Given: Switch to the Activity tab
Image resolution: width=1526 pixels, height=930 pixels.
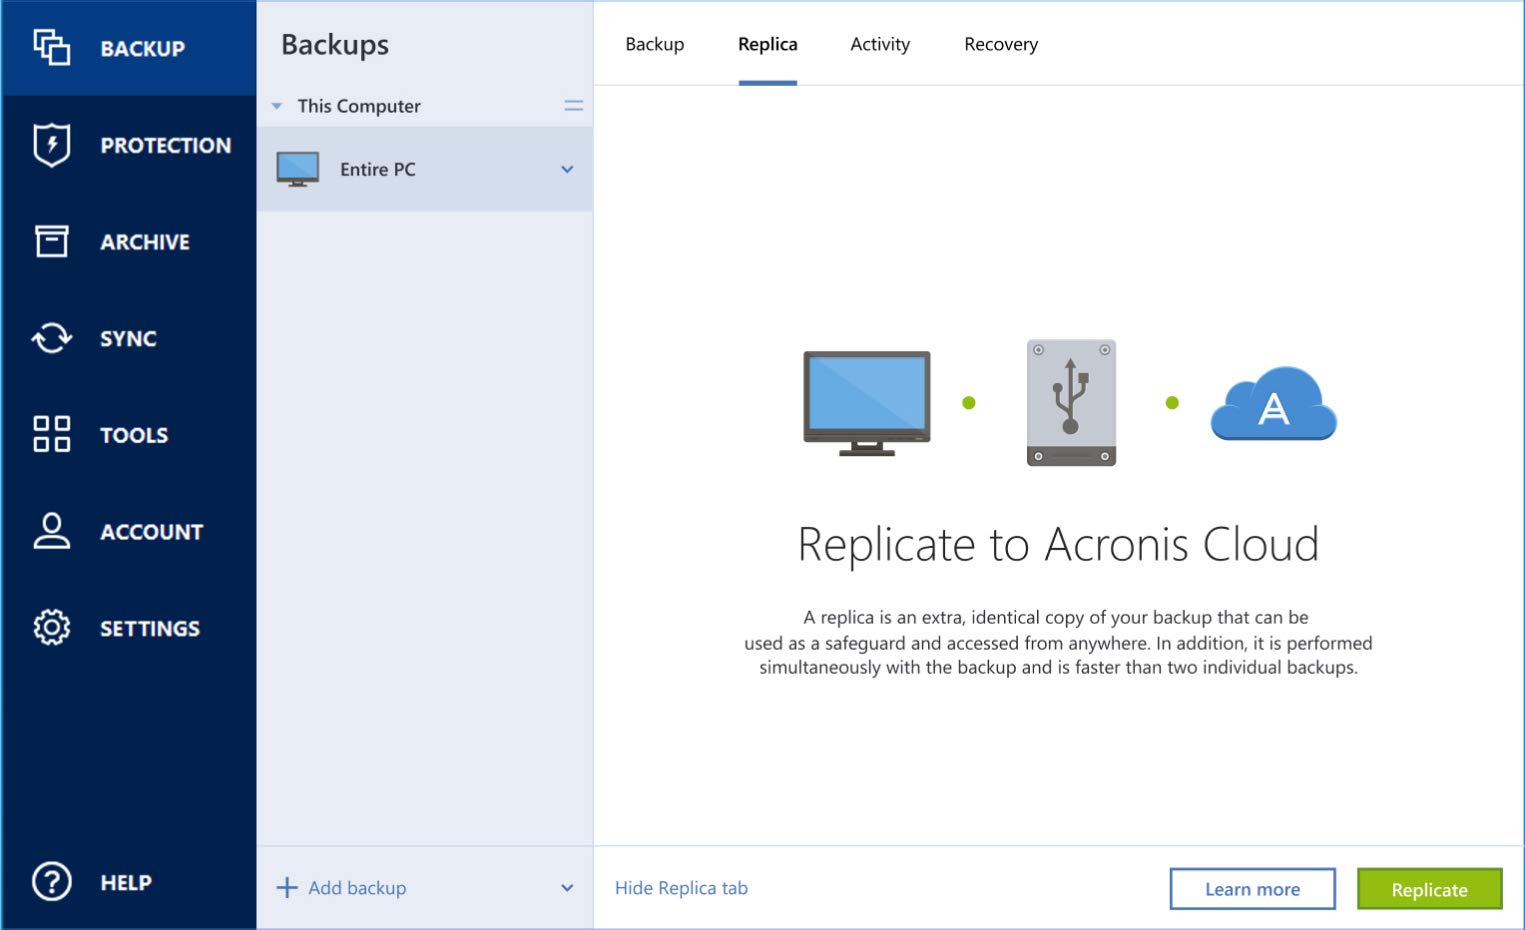Looking at the screenshot, I should [x=879, y=44].
